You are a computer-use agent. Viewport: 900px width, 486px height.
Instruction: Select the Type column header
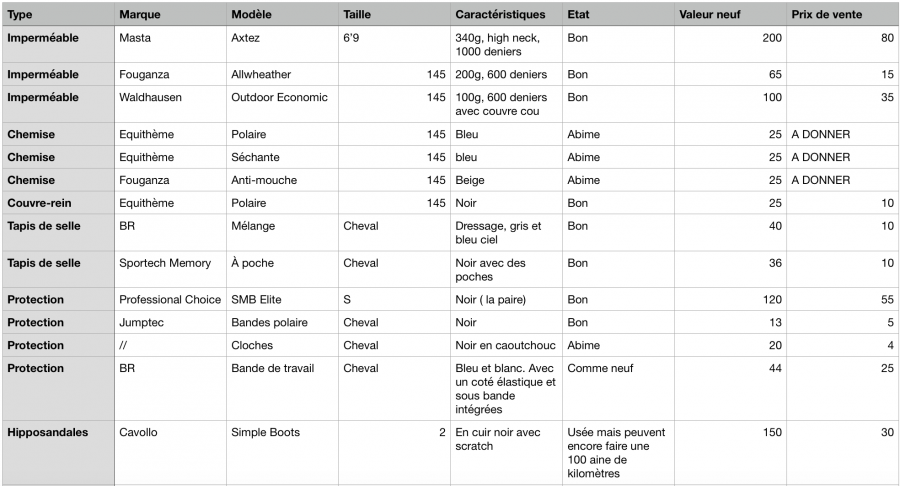(x=58, y=14)
